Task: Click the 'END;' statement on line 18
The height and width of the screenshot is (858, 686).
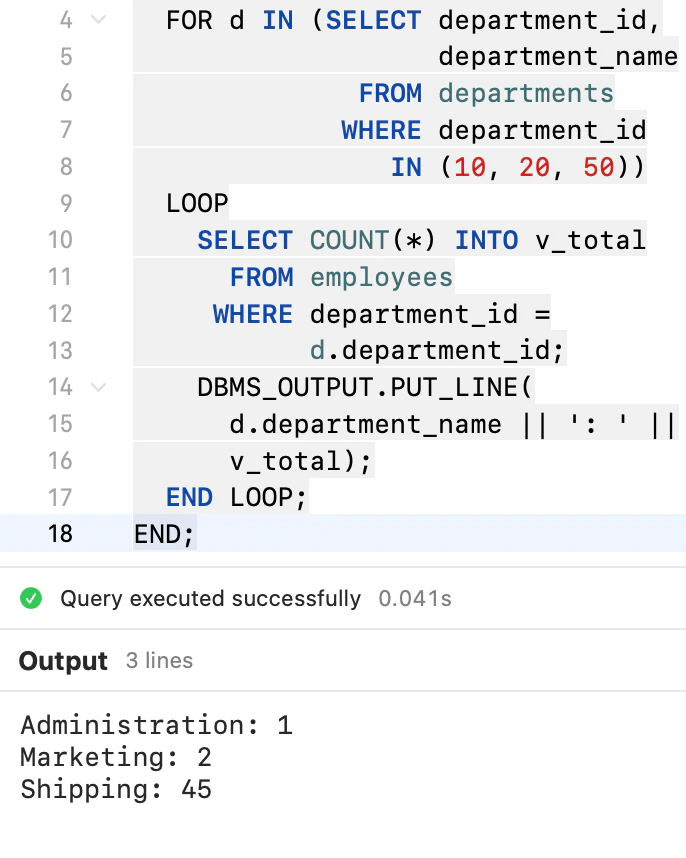Action: pyautogui.click(x=164, y=534)
